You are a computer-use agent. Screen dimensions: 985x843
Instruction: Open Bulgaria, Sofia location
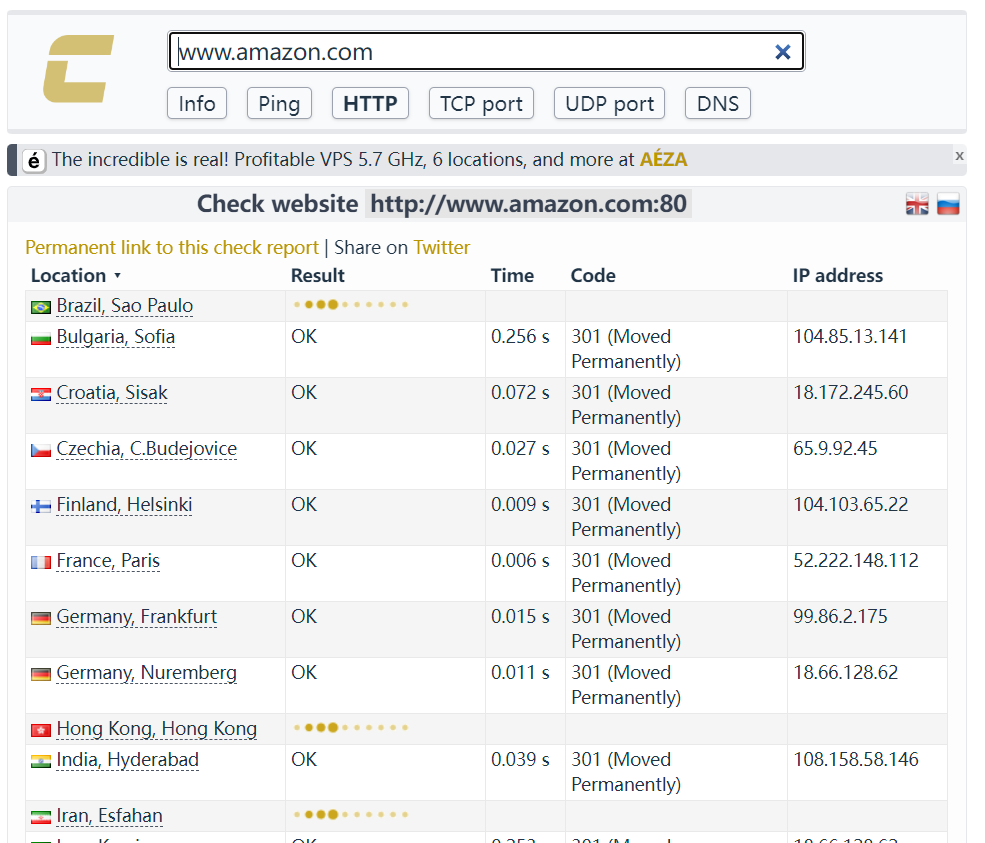pyautogui.click(x=116, y=337)
